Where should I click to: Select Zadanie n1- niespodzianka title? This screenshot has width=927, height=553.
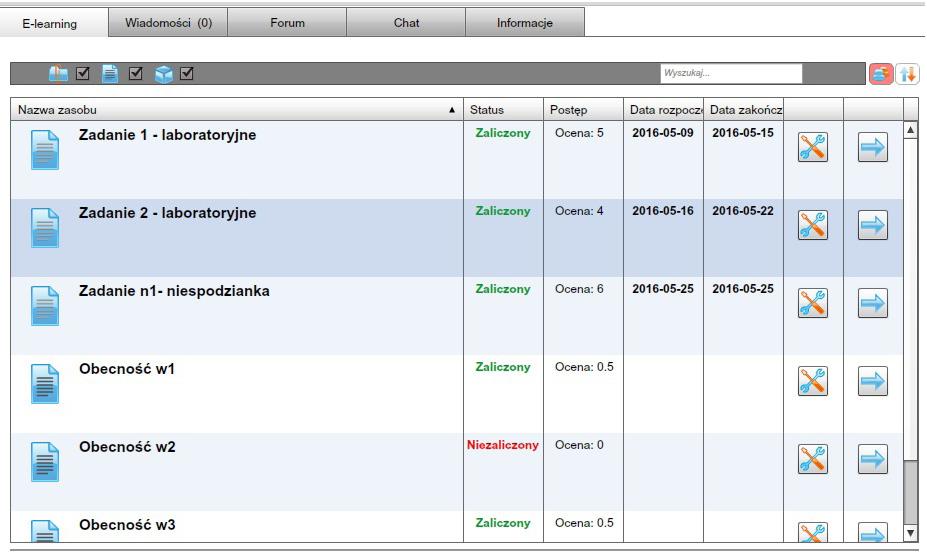click(174, 291)
